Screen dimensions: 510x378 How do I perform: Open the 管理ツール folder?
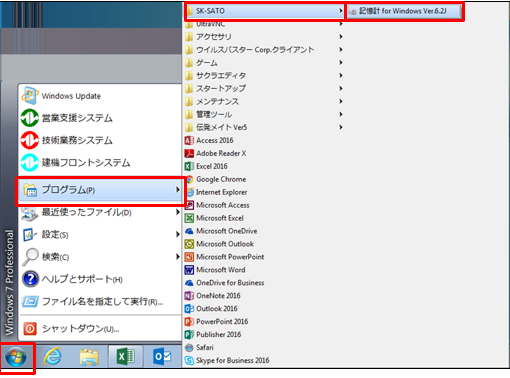263,114
